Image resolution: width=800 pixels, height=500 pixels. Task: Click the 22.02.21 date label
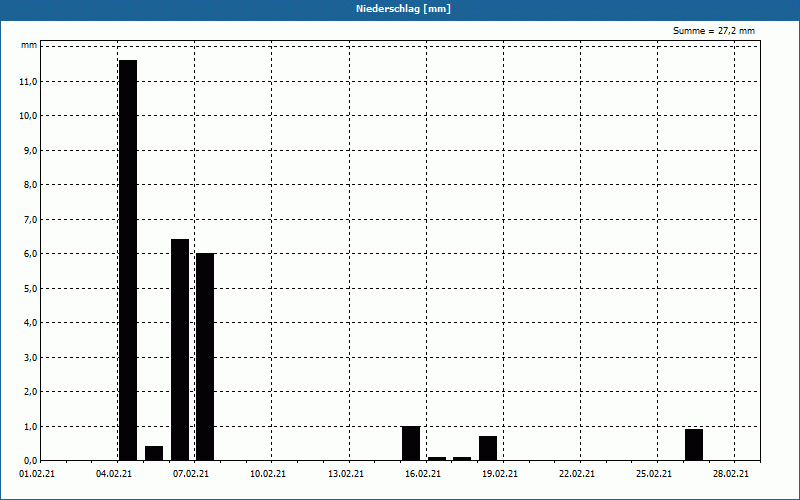tap(577, 474)
